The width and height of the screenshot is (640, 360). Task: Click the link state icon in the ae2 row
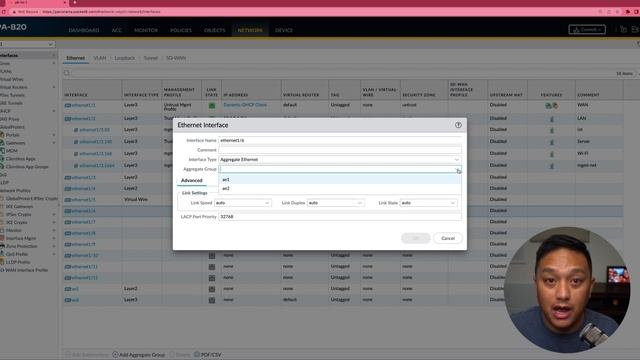click(x=212, y=300)
